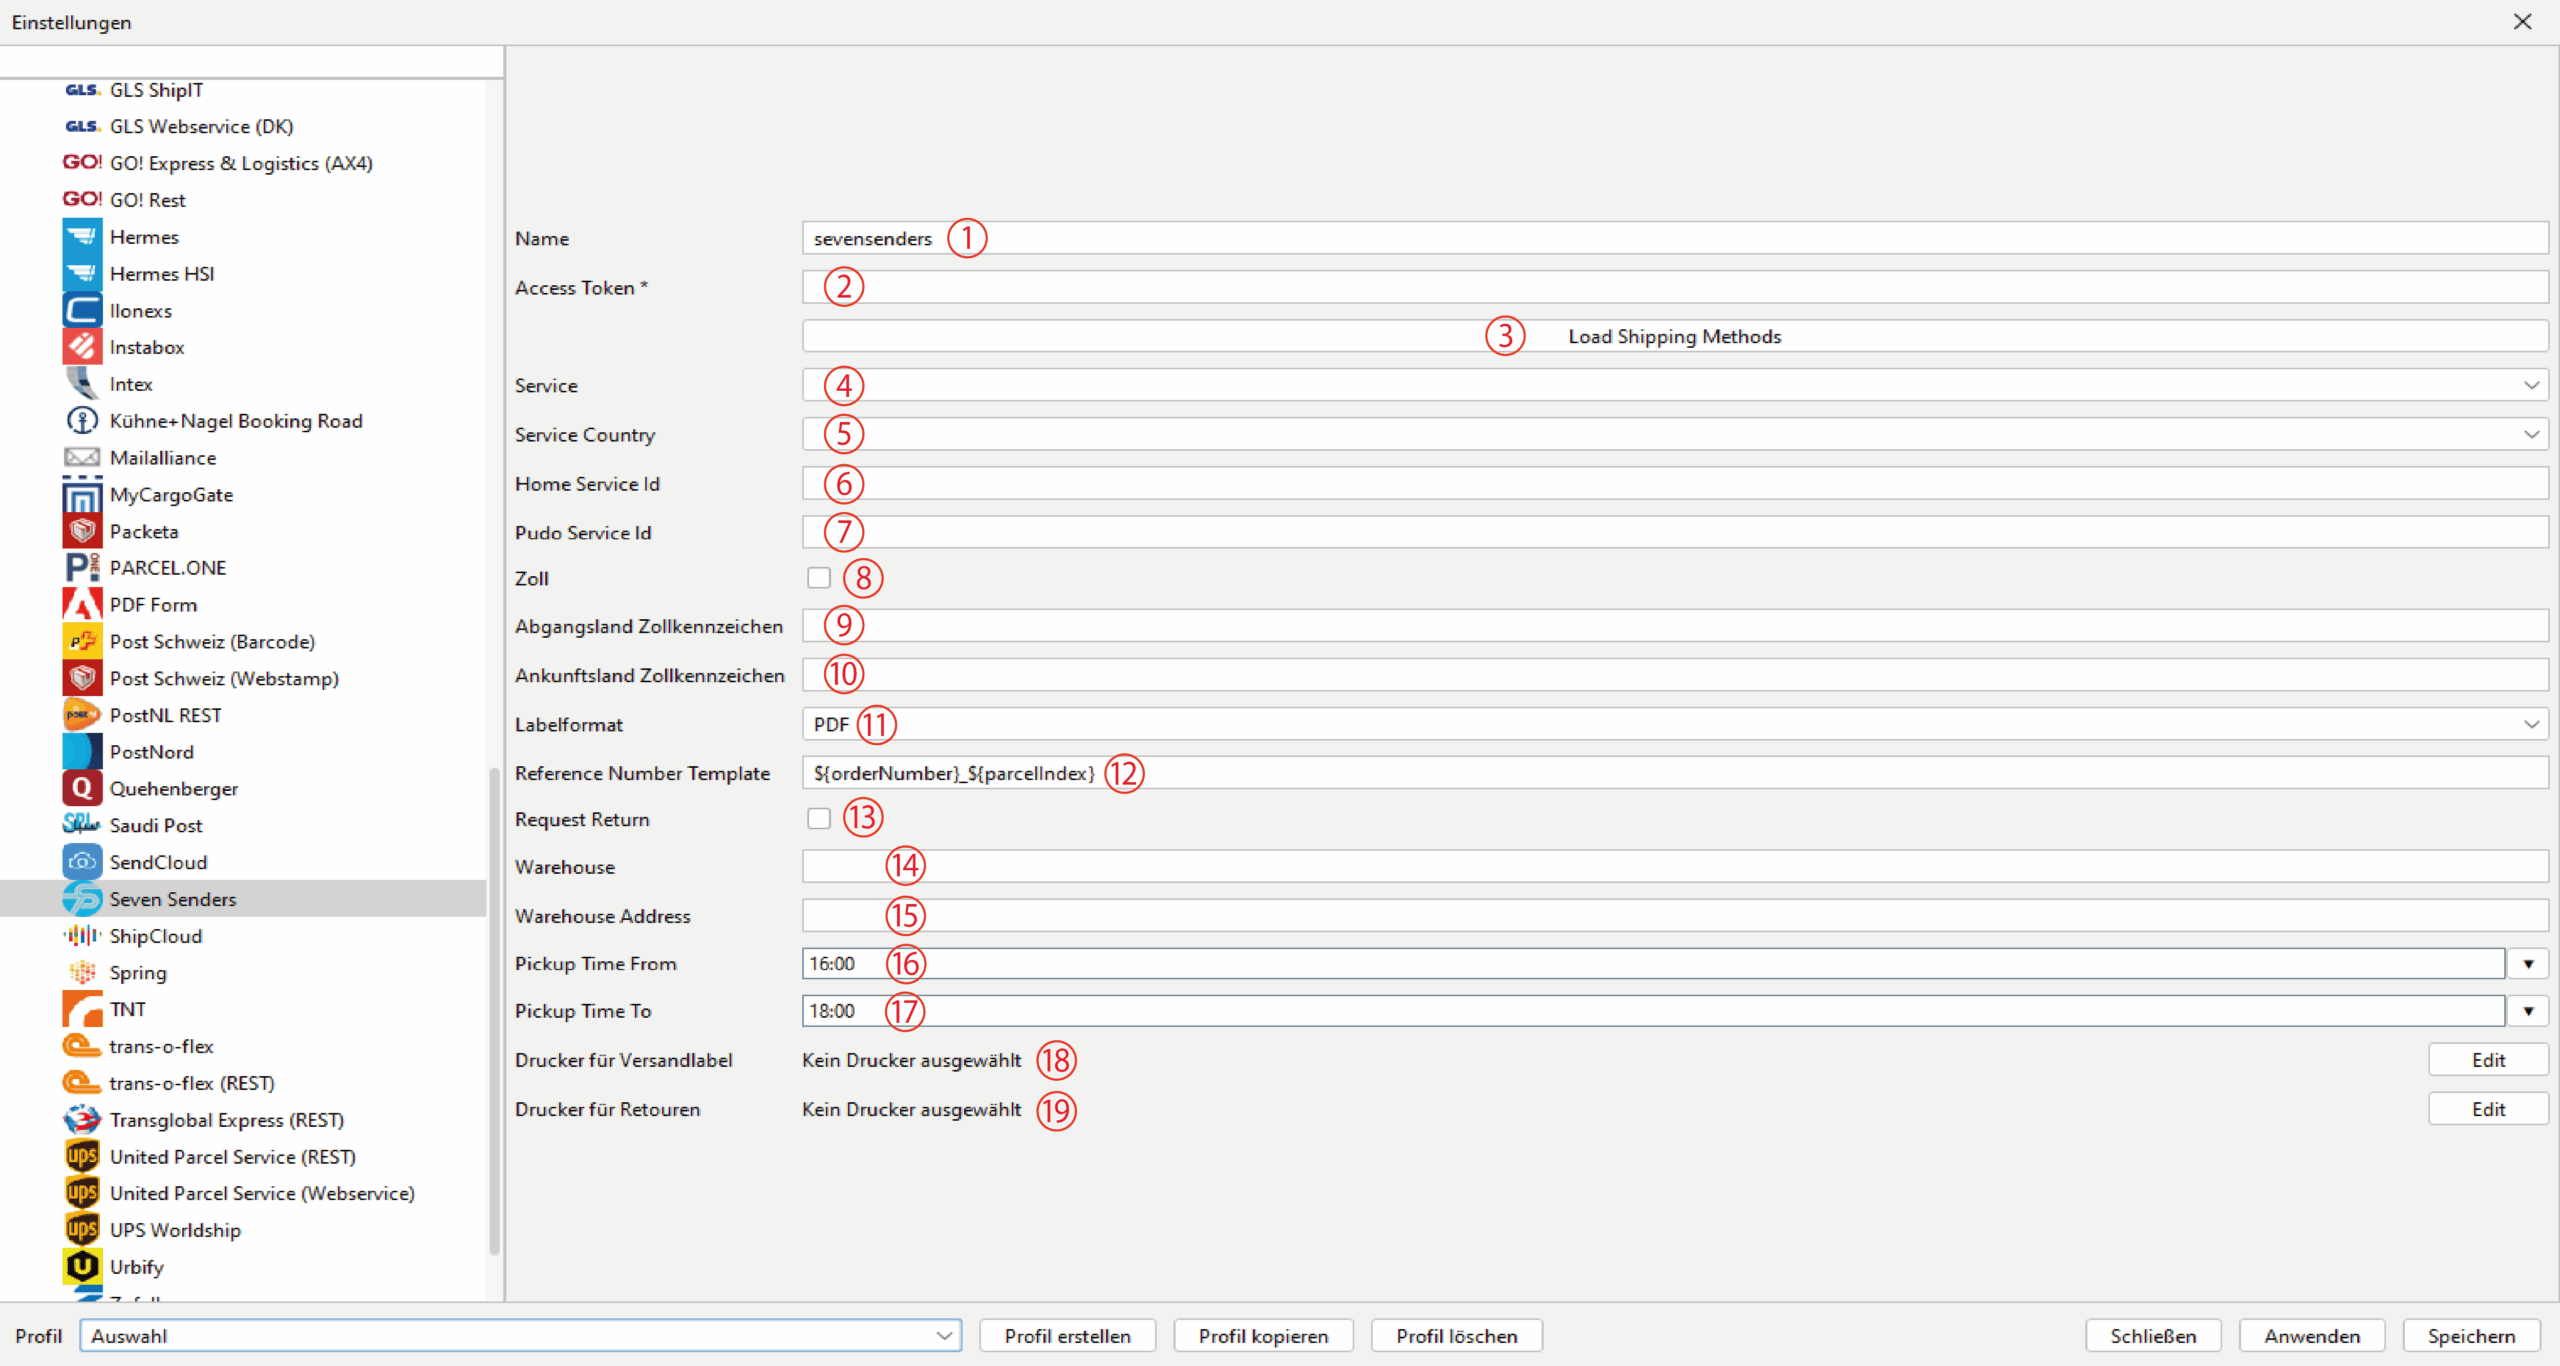
Task: Select the Post Schweiz (Webstamp) icon
Action: point(82,678)
